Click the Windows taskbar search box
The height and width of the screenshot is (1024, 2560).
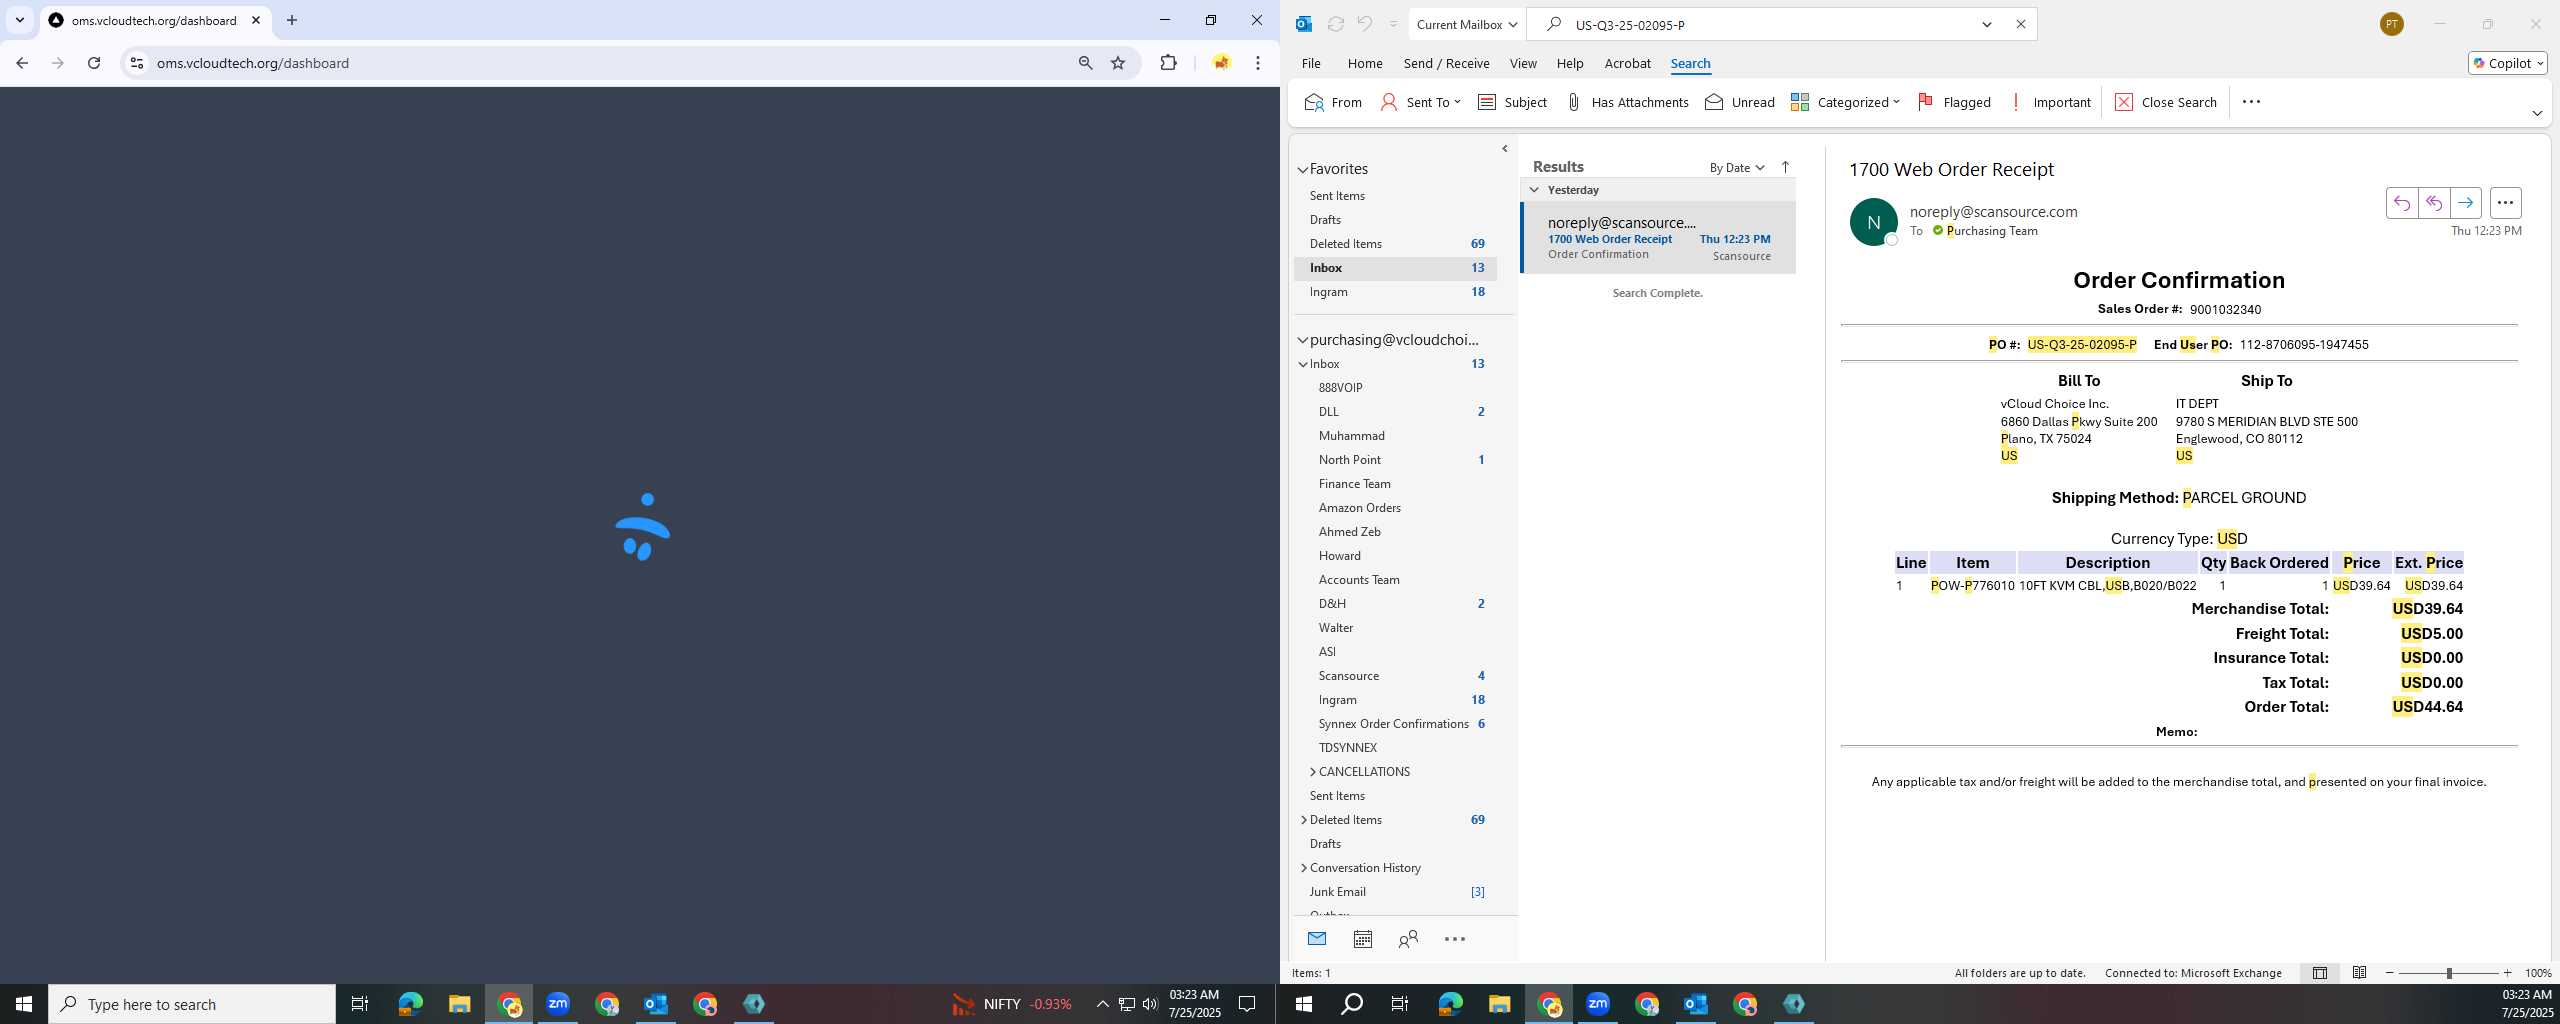[x=192, y=1004]
